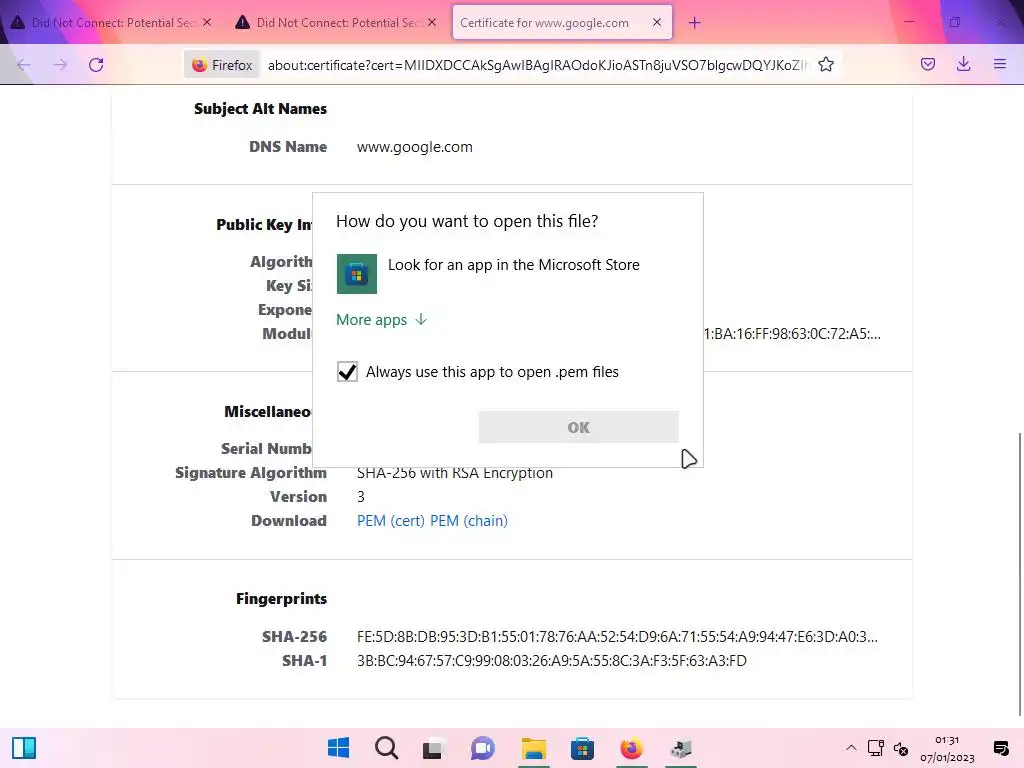Open Save to Pocket button
Screen dimensions: 1024x768
(x=927, y=64)
